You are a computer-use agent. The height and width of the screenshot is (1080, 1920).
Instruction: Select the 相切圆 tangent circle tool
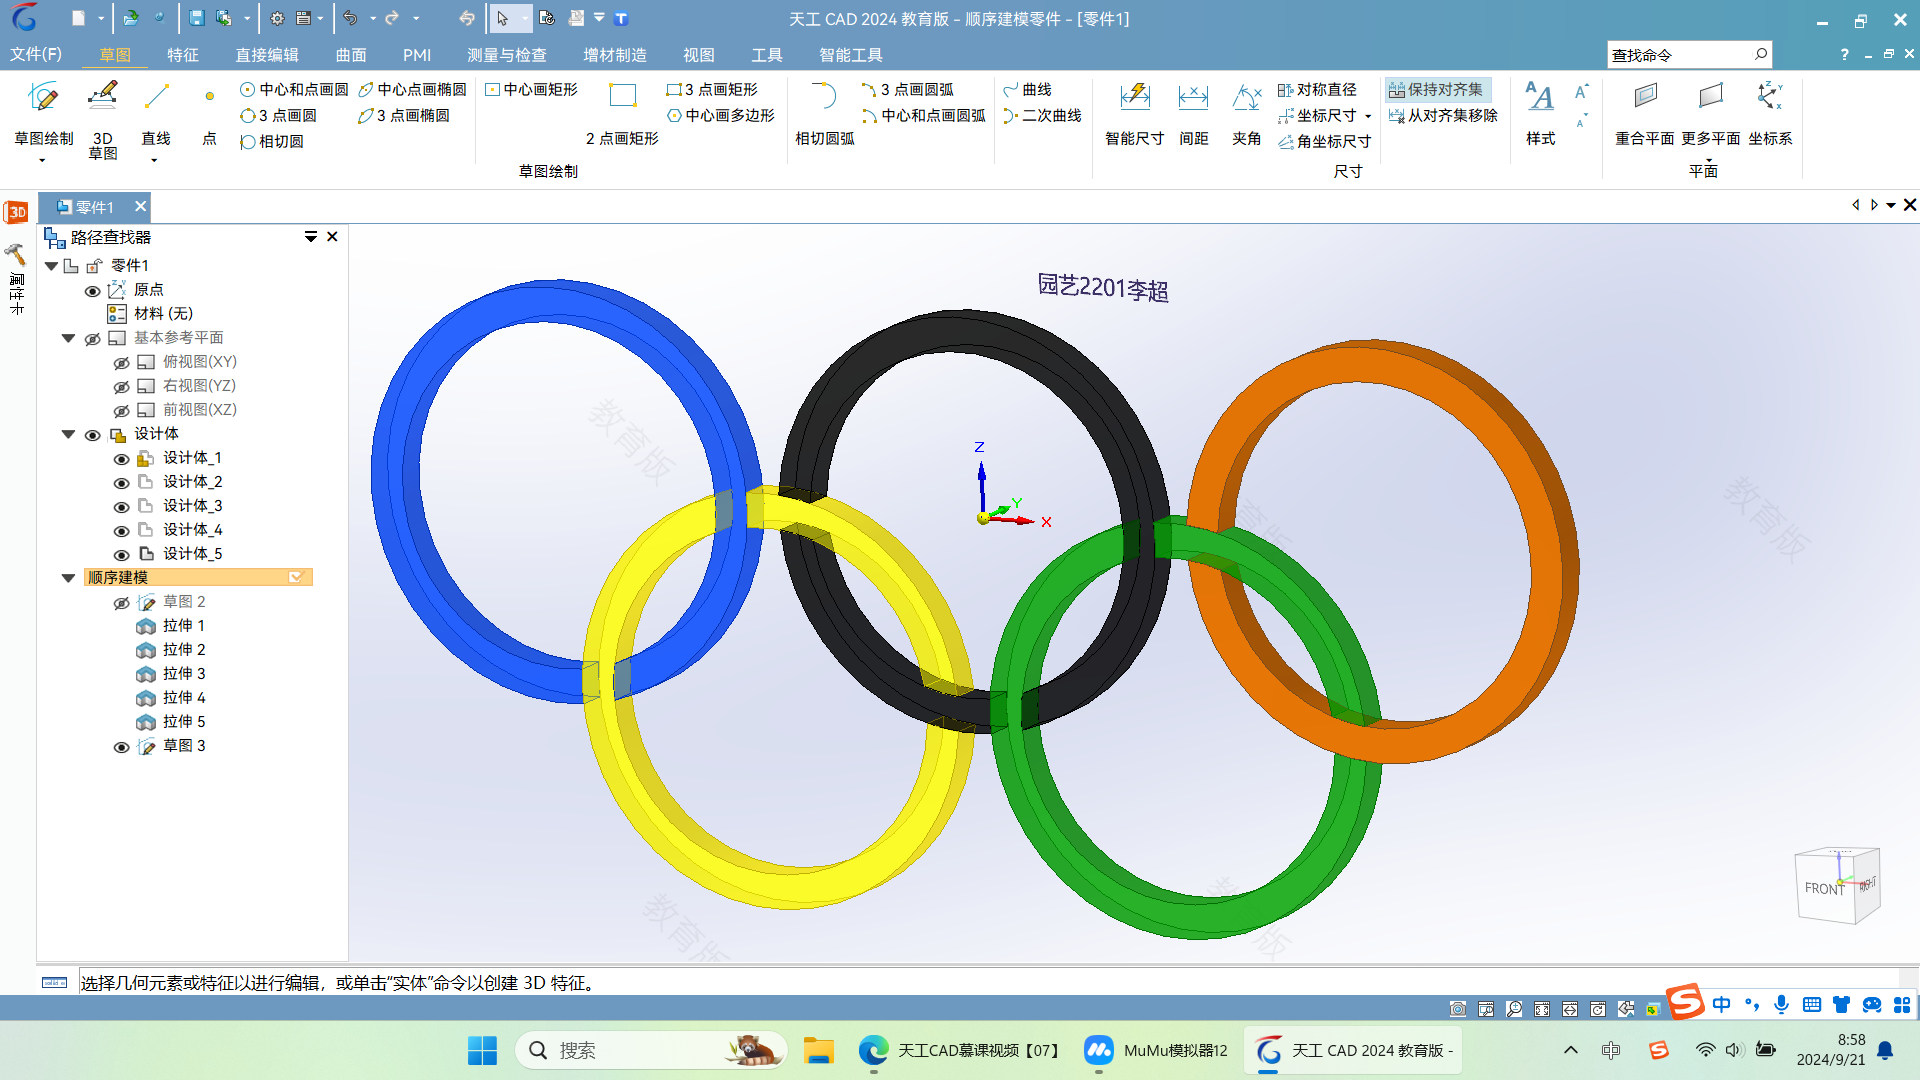[x=272, y=141]
